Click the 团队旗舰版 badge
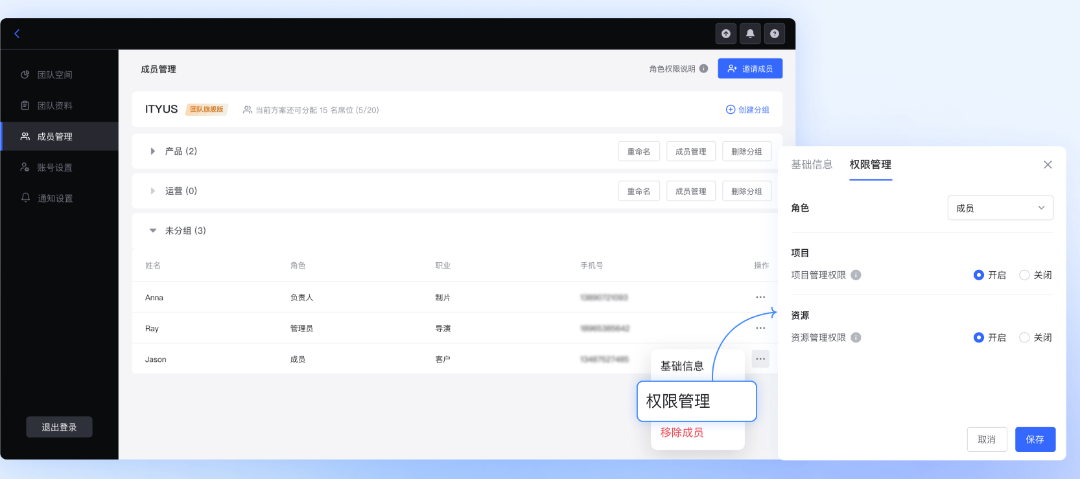Viewport: 1080px width, 479px height. pos(207,110)
